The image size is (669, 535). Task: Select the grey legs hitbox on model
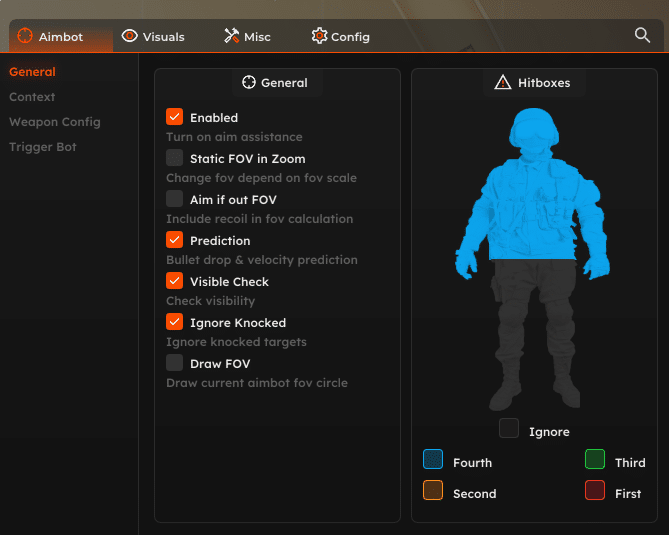(x=535, y=333)
